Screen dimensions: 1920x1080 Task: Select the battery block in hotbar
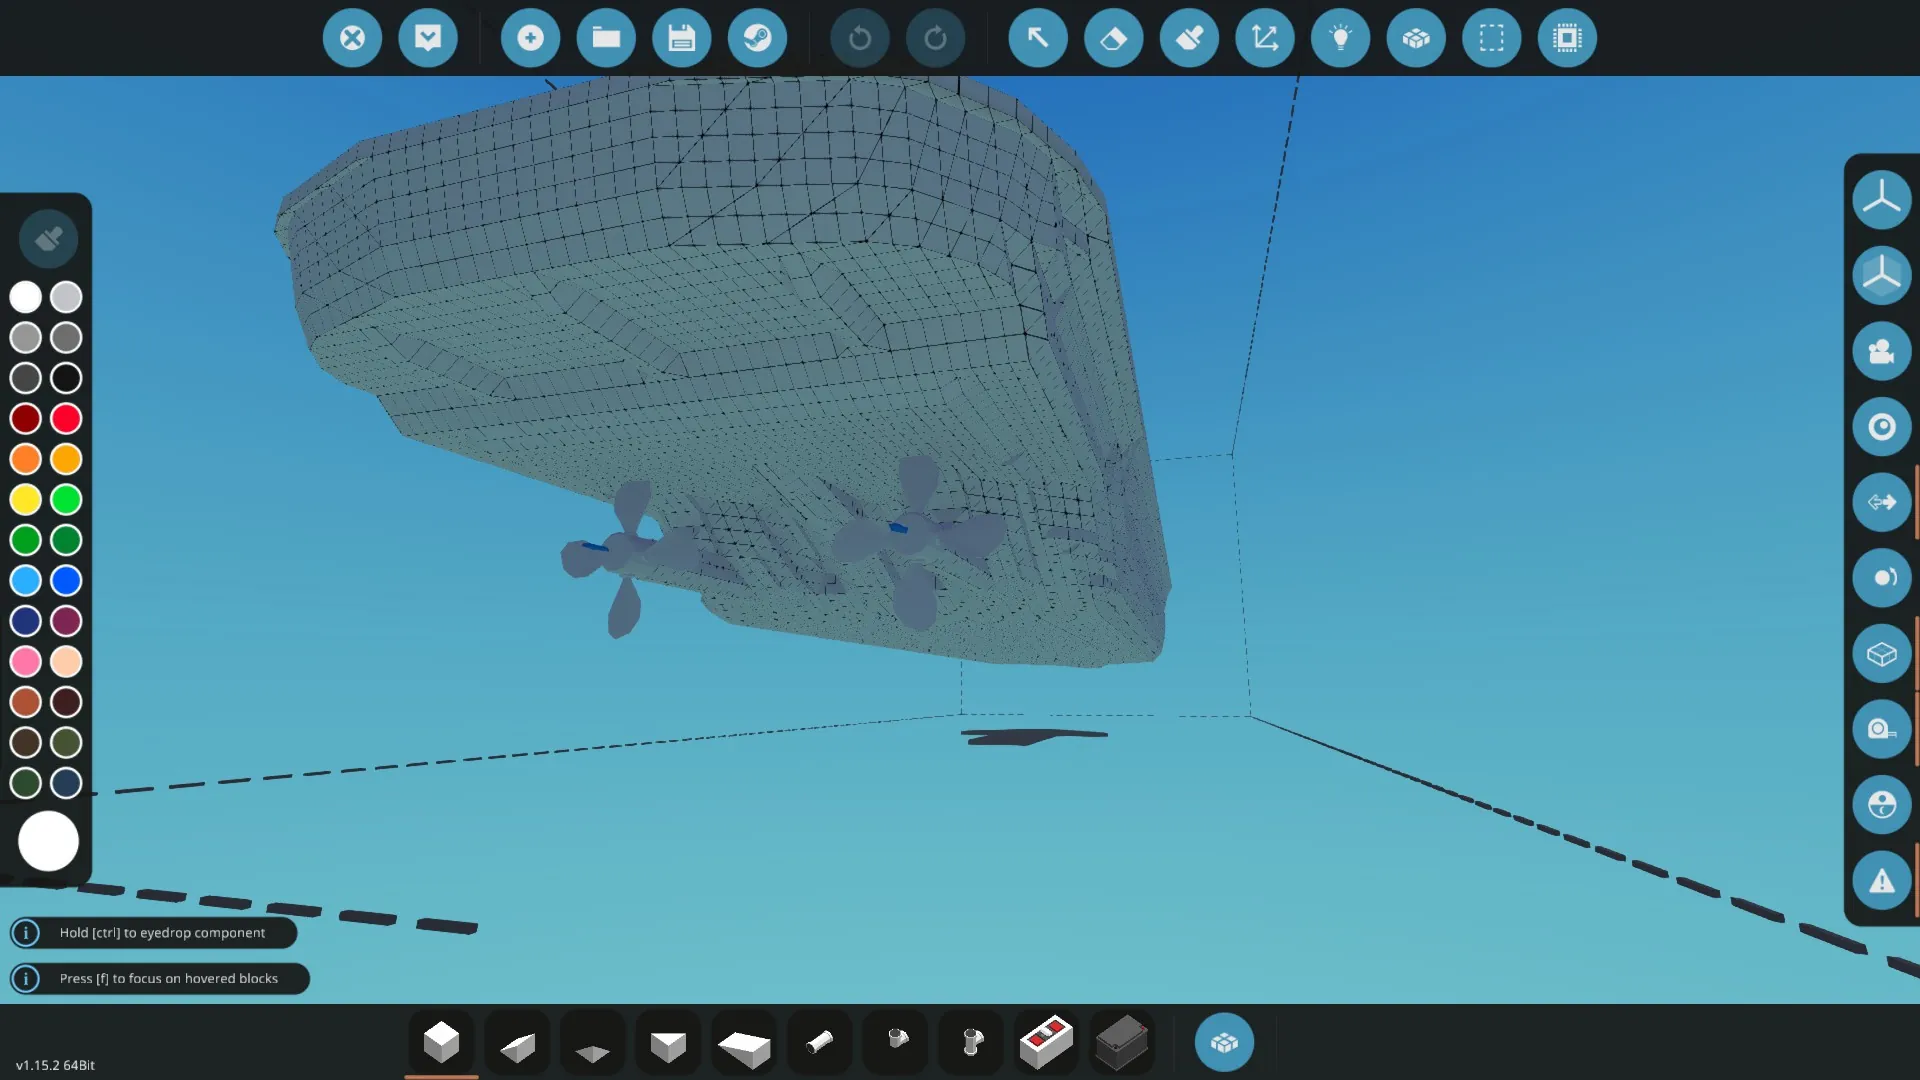coord(1121,1043)
